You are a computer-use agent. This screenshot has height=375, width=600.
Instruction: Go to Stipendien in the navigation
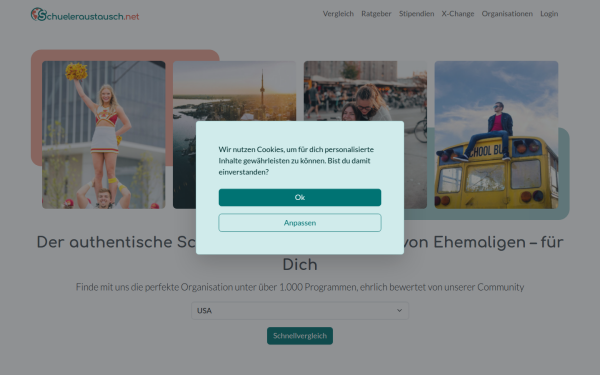pyautogui.click(x=416, y=14)
